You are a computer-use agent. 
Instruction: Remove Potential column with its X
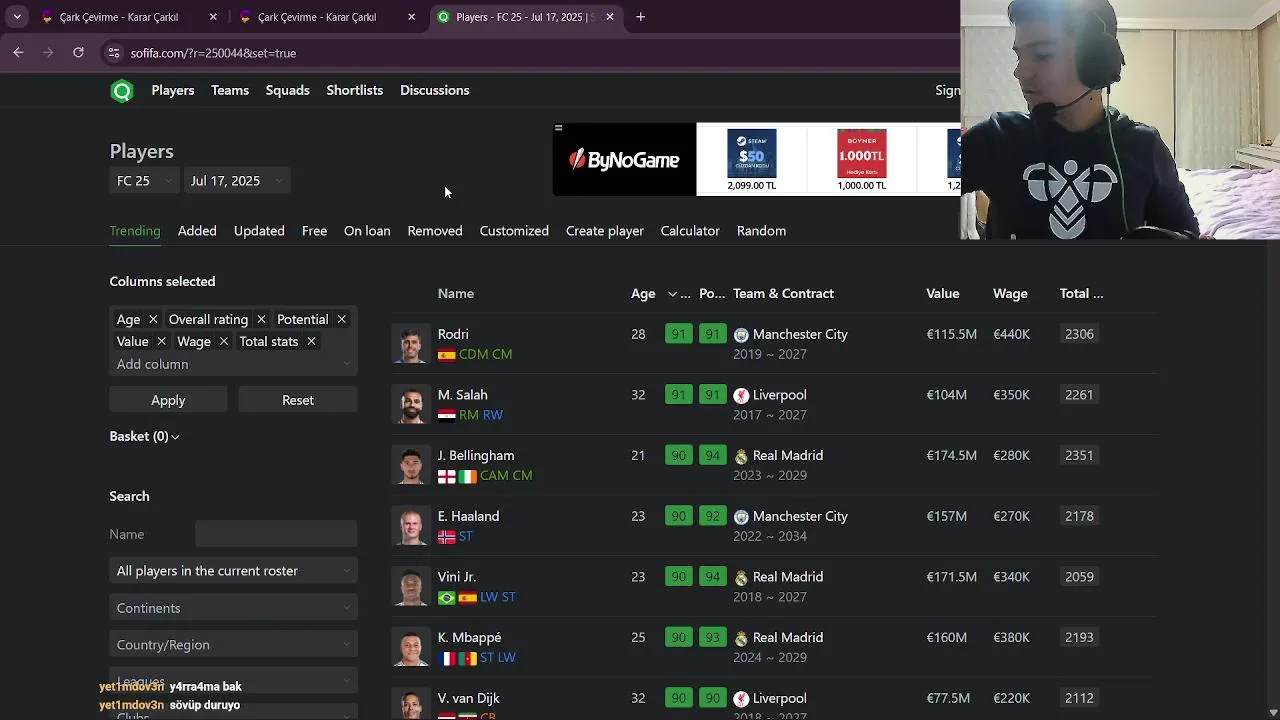(x=341, y=319)
